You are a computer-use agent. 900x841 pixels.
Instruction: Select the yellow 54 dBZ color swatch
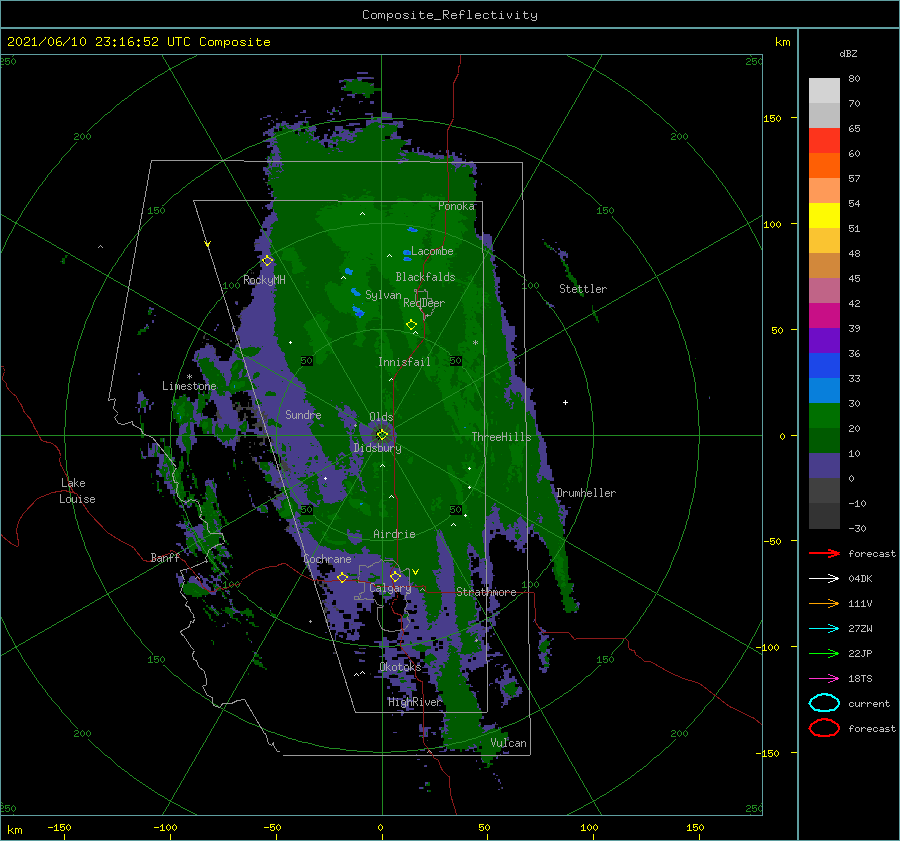tap(824, 216)
